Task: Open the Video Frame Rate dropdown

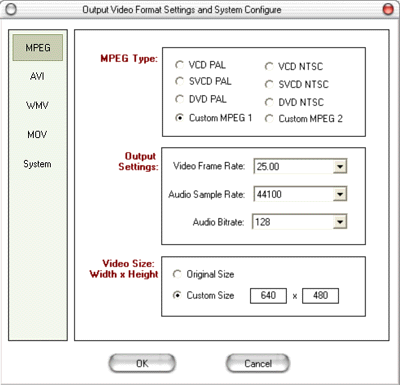Action: [340, 166]
